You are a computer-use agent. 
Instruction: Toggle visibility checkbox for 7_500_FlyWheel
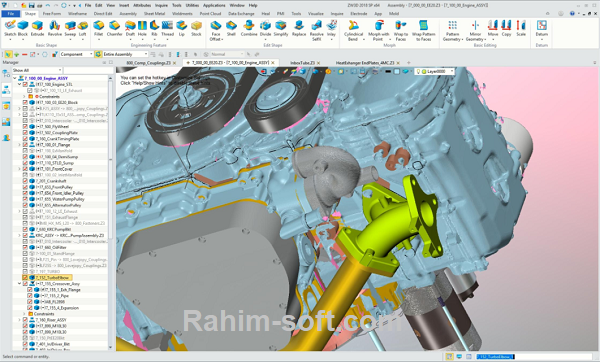(x=25, y=127)
